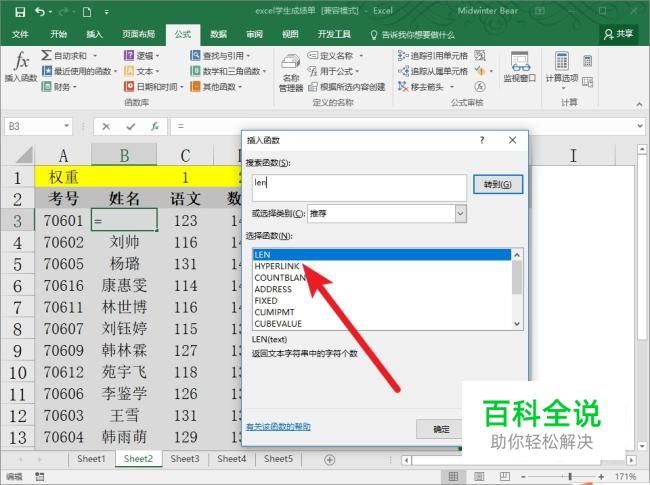650x485 pixels.
Task: Click the Go (转到) button in dialog
Action: point(498,184)
